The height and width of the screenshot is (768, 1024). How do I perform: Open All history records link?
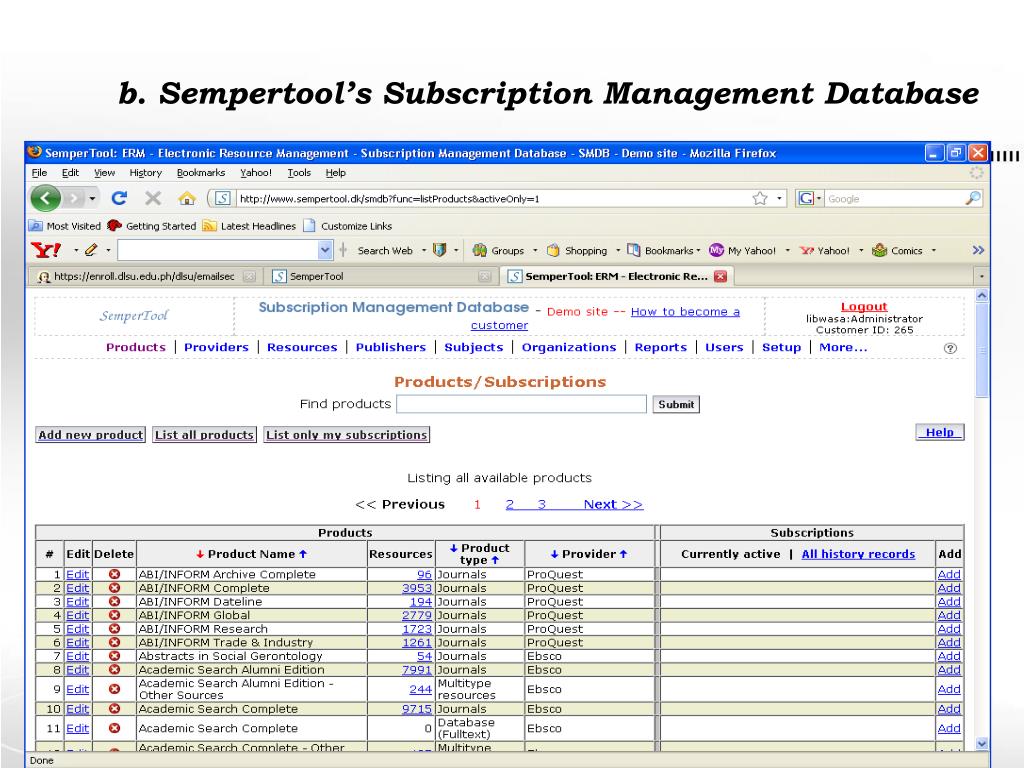pyautogui.click(x=858, y=554)
